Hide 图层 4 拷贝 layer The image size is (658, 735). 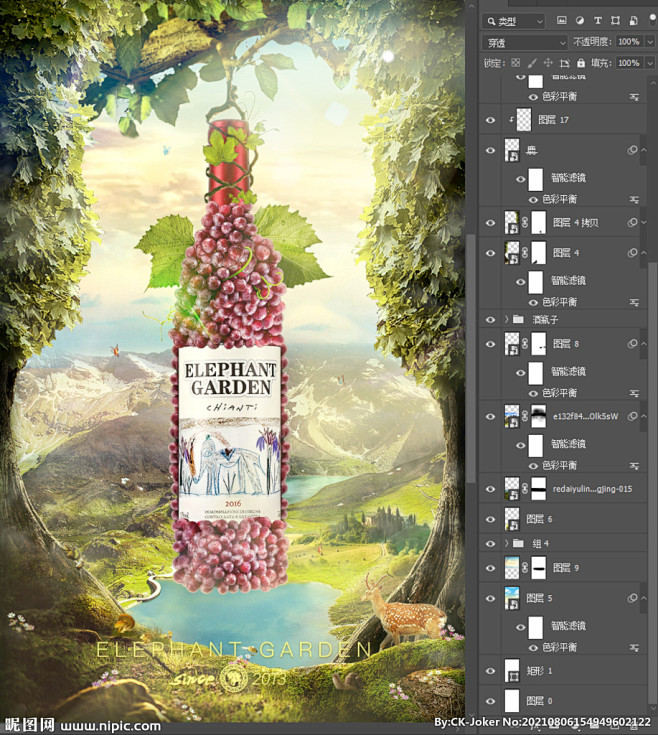(490, 223)
